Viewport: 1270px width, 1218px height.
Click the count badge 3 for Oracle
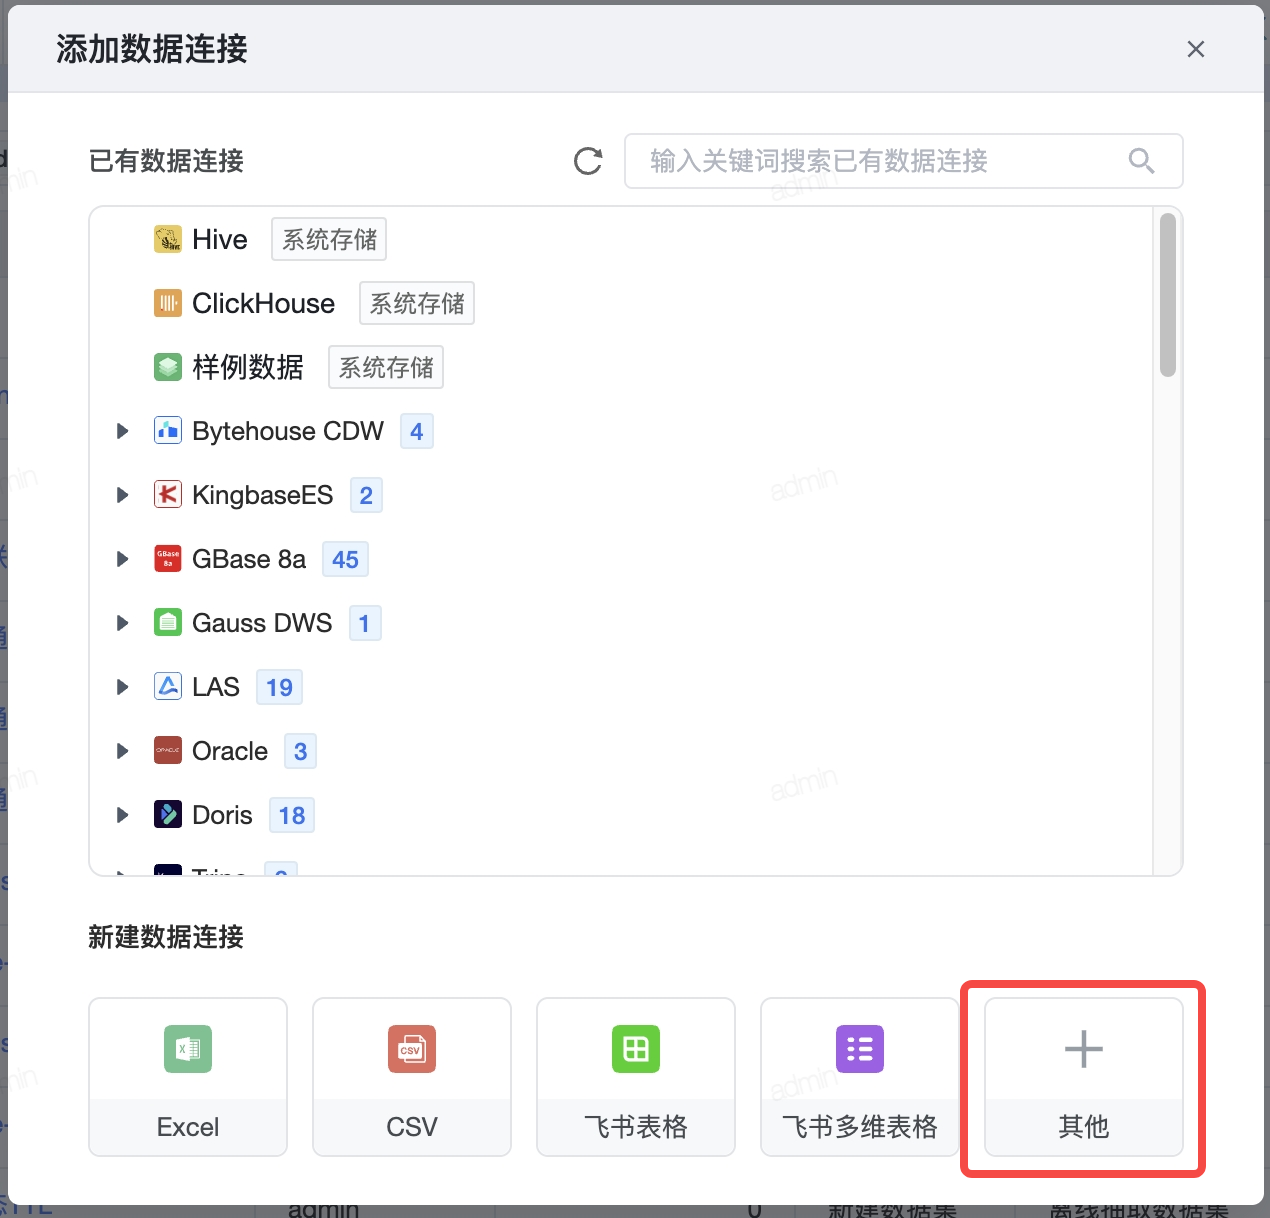[300, 751]
